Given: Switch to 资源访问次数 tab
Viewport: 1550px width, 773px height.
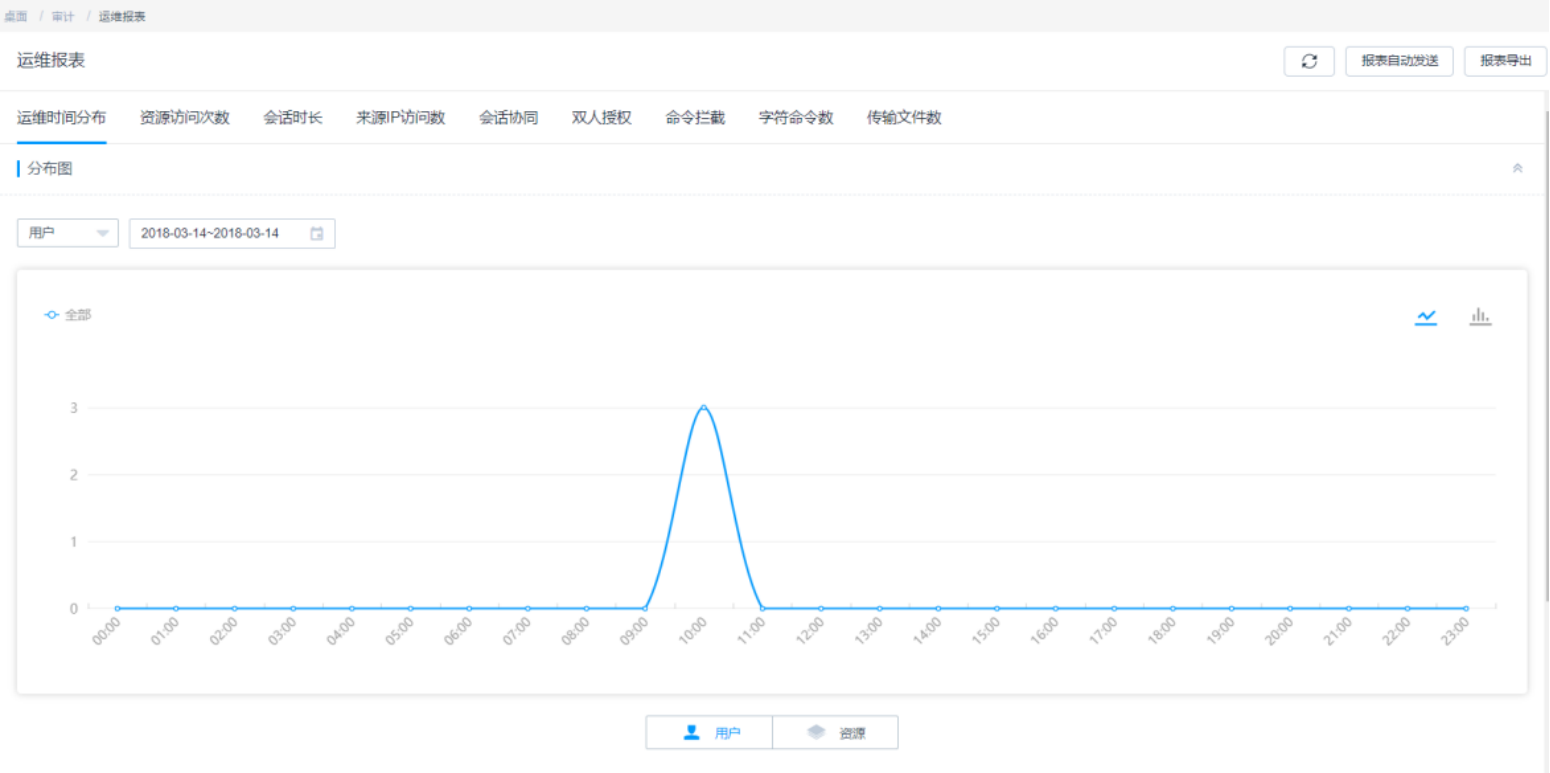Looking at the screenshot, I should click(185, 117).
